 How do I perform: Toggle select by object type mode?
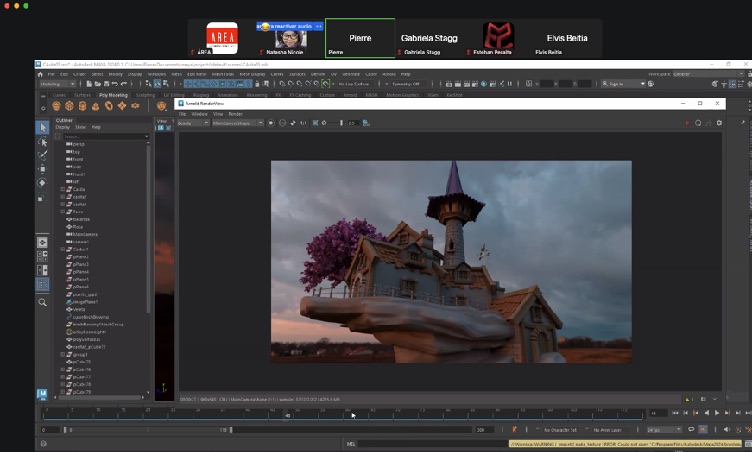pos(157,84)
